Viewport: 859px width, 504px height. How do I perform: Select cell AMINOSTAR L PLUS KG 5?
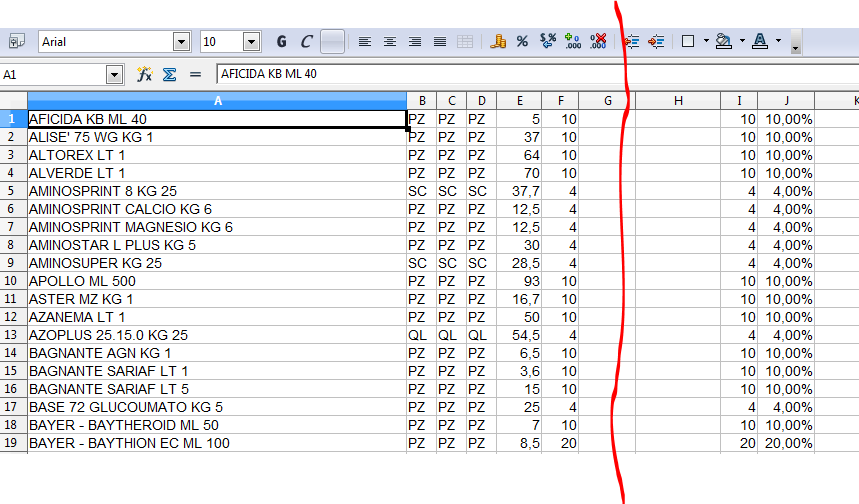217,245
